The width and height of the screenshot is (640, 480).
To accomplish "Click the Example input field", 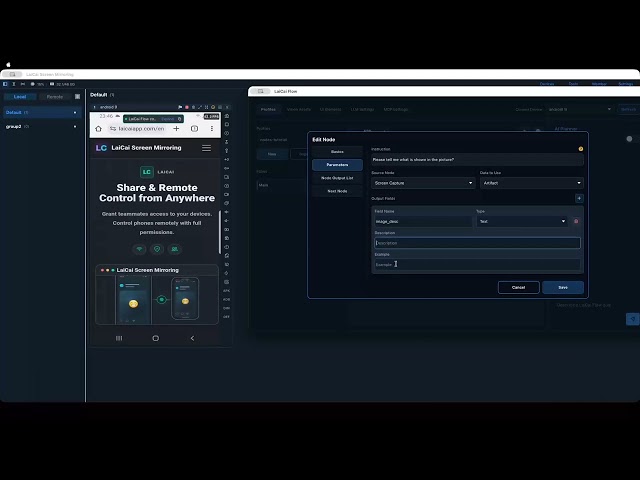I will click(477, 264).
